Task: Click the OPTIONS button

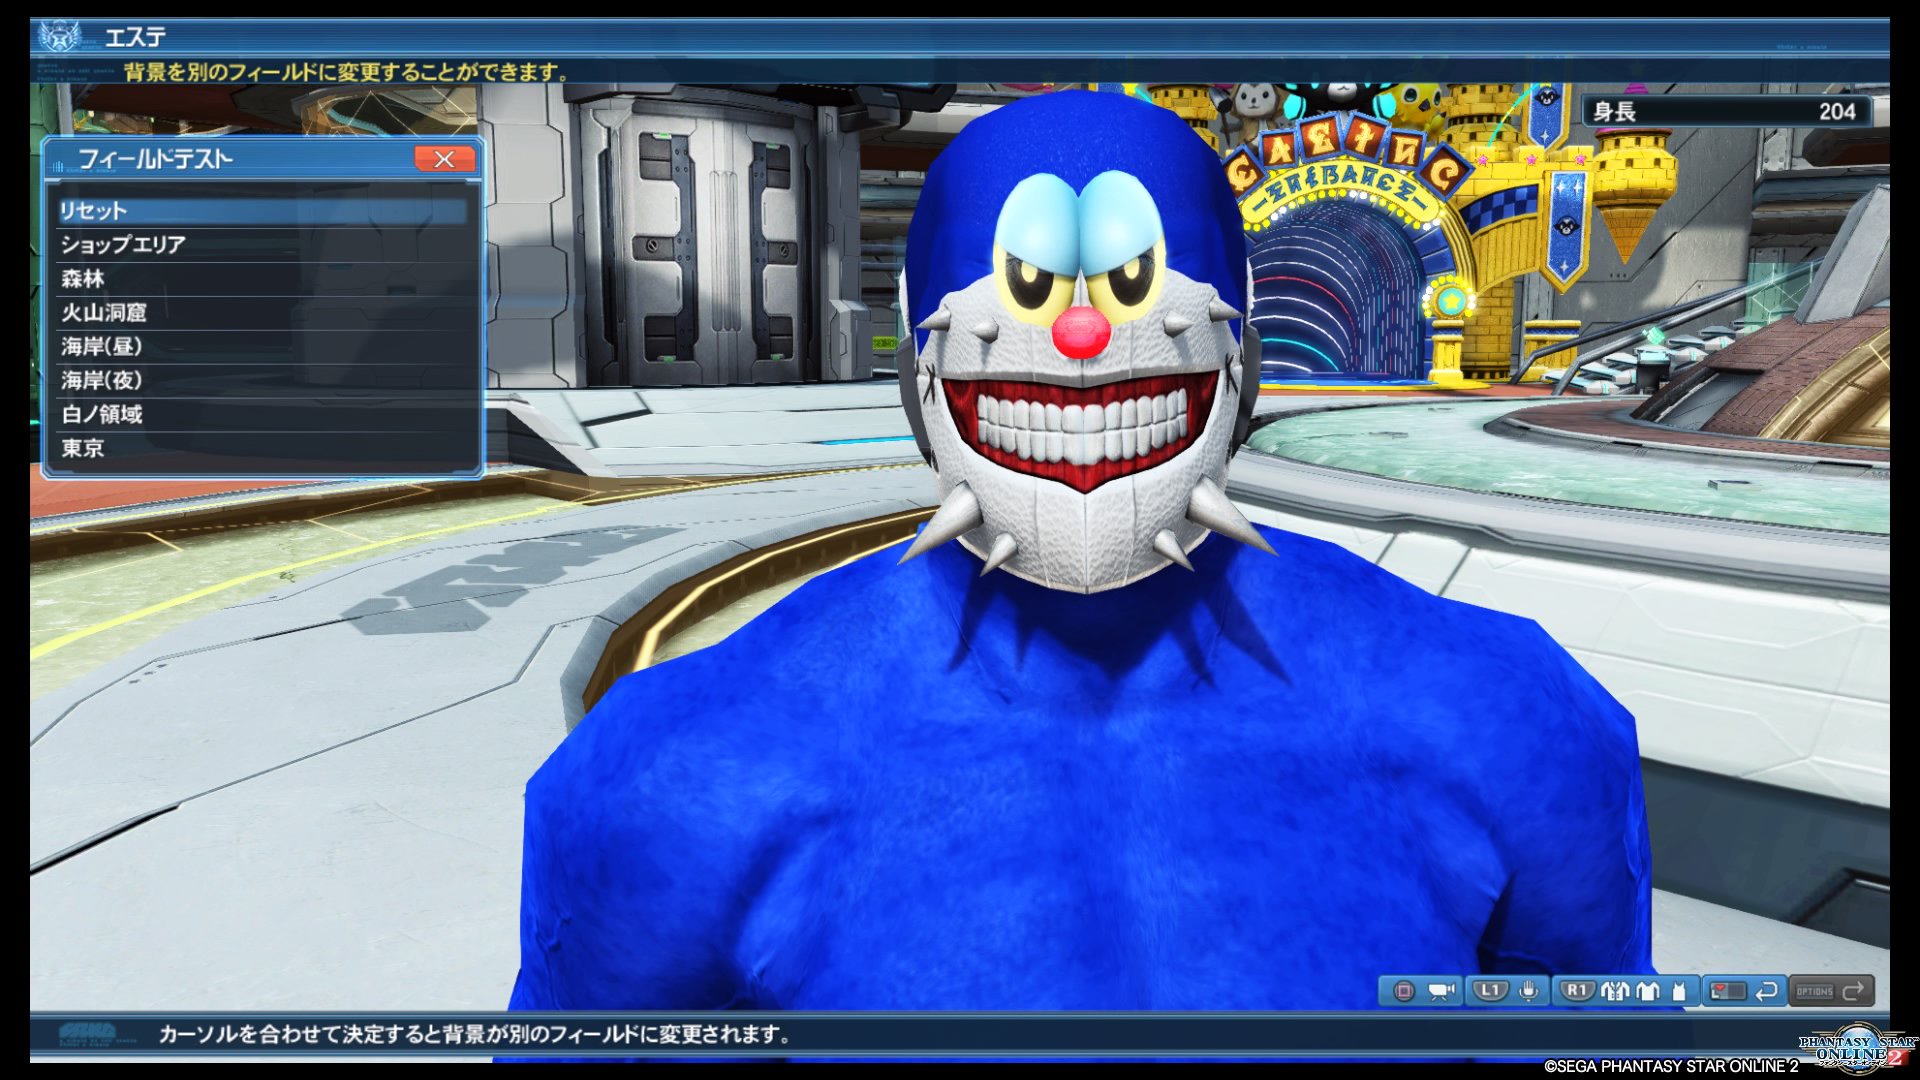Action: [1814, 991]
